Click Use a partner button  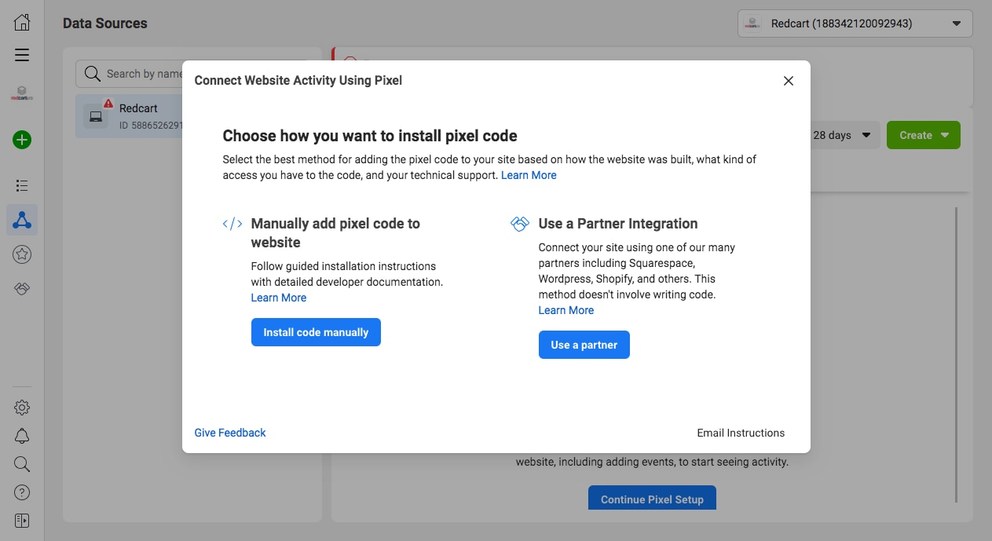pyautogui.click(x=584, y=345)
